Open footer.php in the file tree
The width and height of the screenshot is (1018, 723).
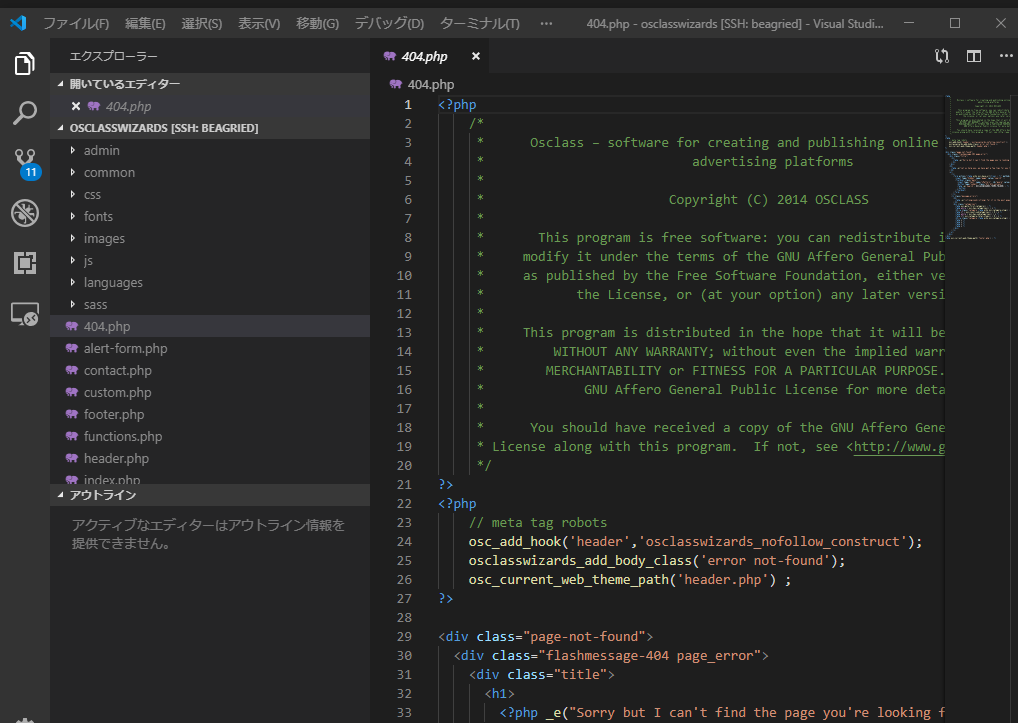210,415
